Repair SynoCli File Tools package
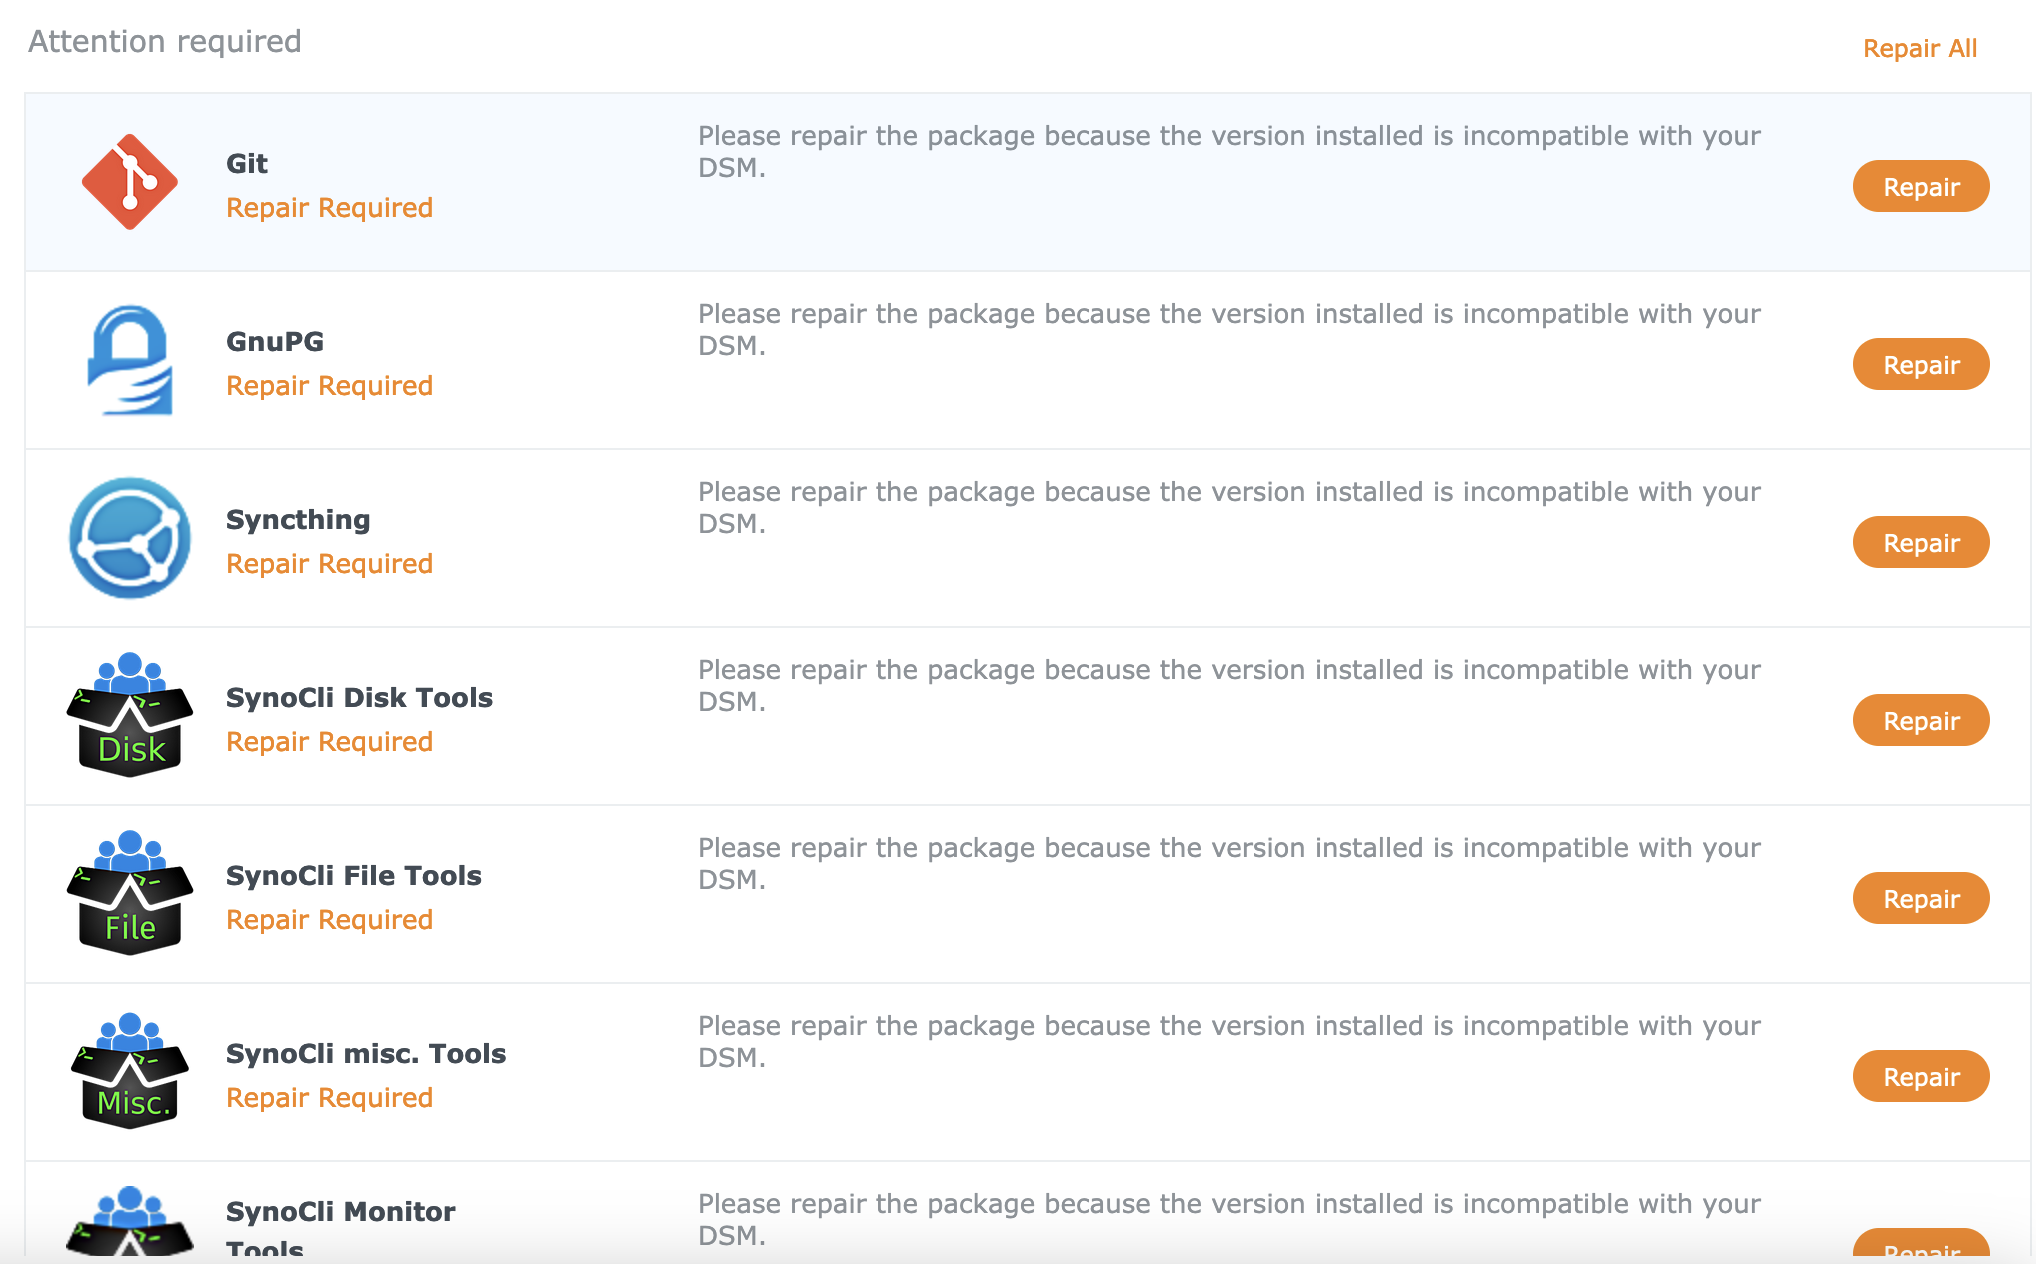The image size is (2036, 1264). tap(1921, 898)
